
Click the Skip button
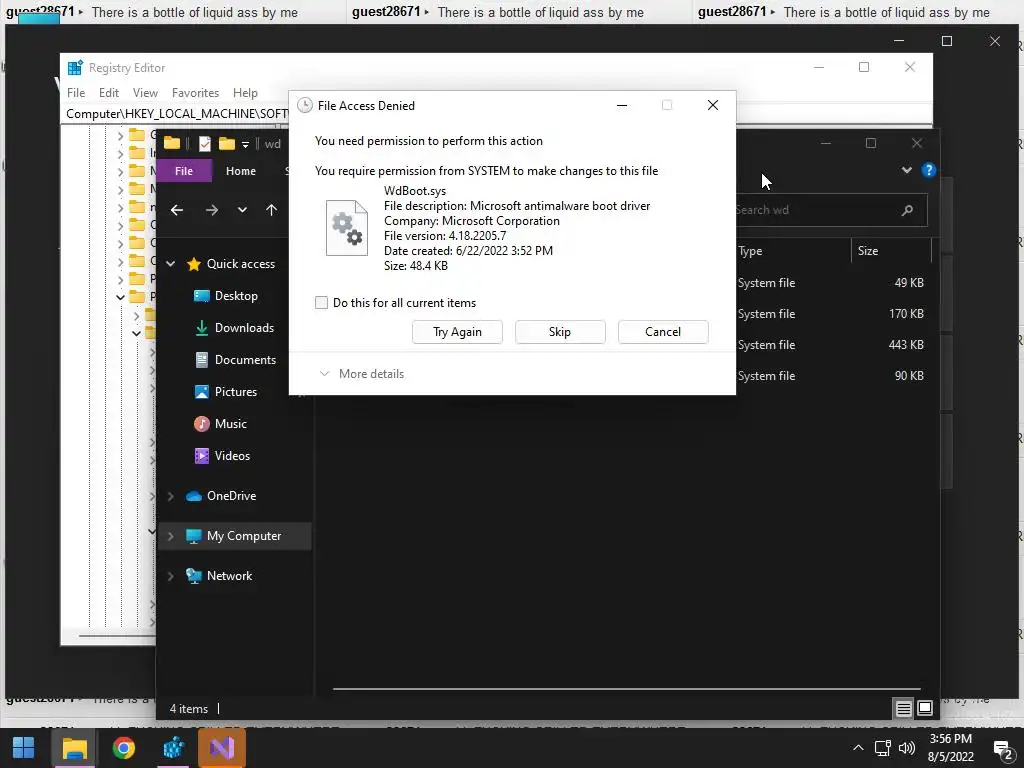click(x=560, y=332)
